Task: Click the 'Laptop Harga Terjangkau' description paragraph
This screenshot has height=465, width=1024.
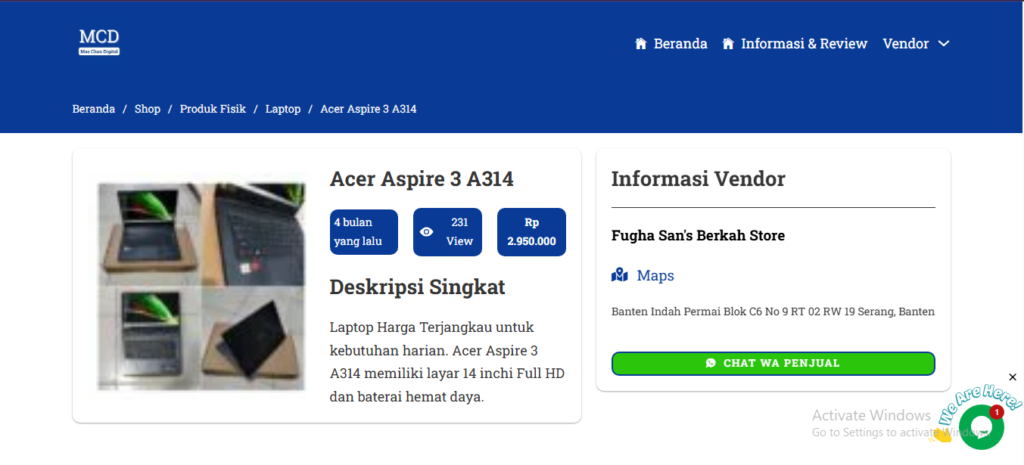Action: click(447, 362)
